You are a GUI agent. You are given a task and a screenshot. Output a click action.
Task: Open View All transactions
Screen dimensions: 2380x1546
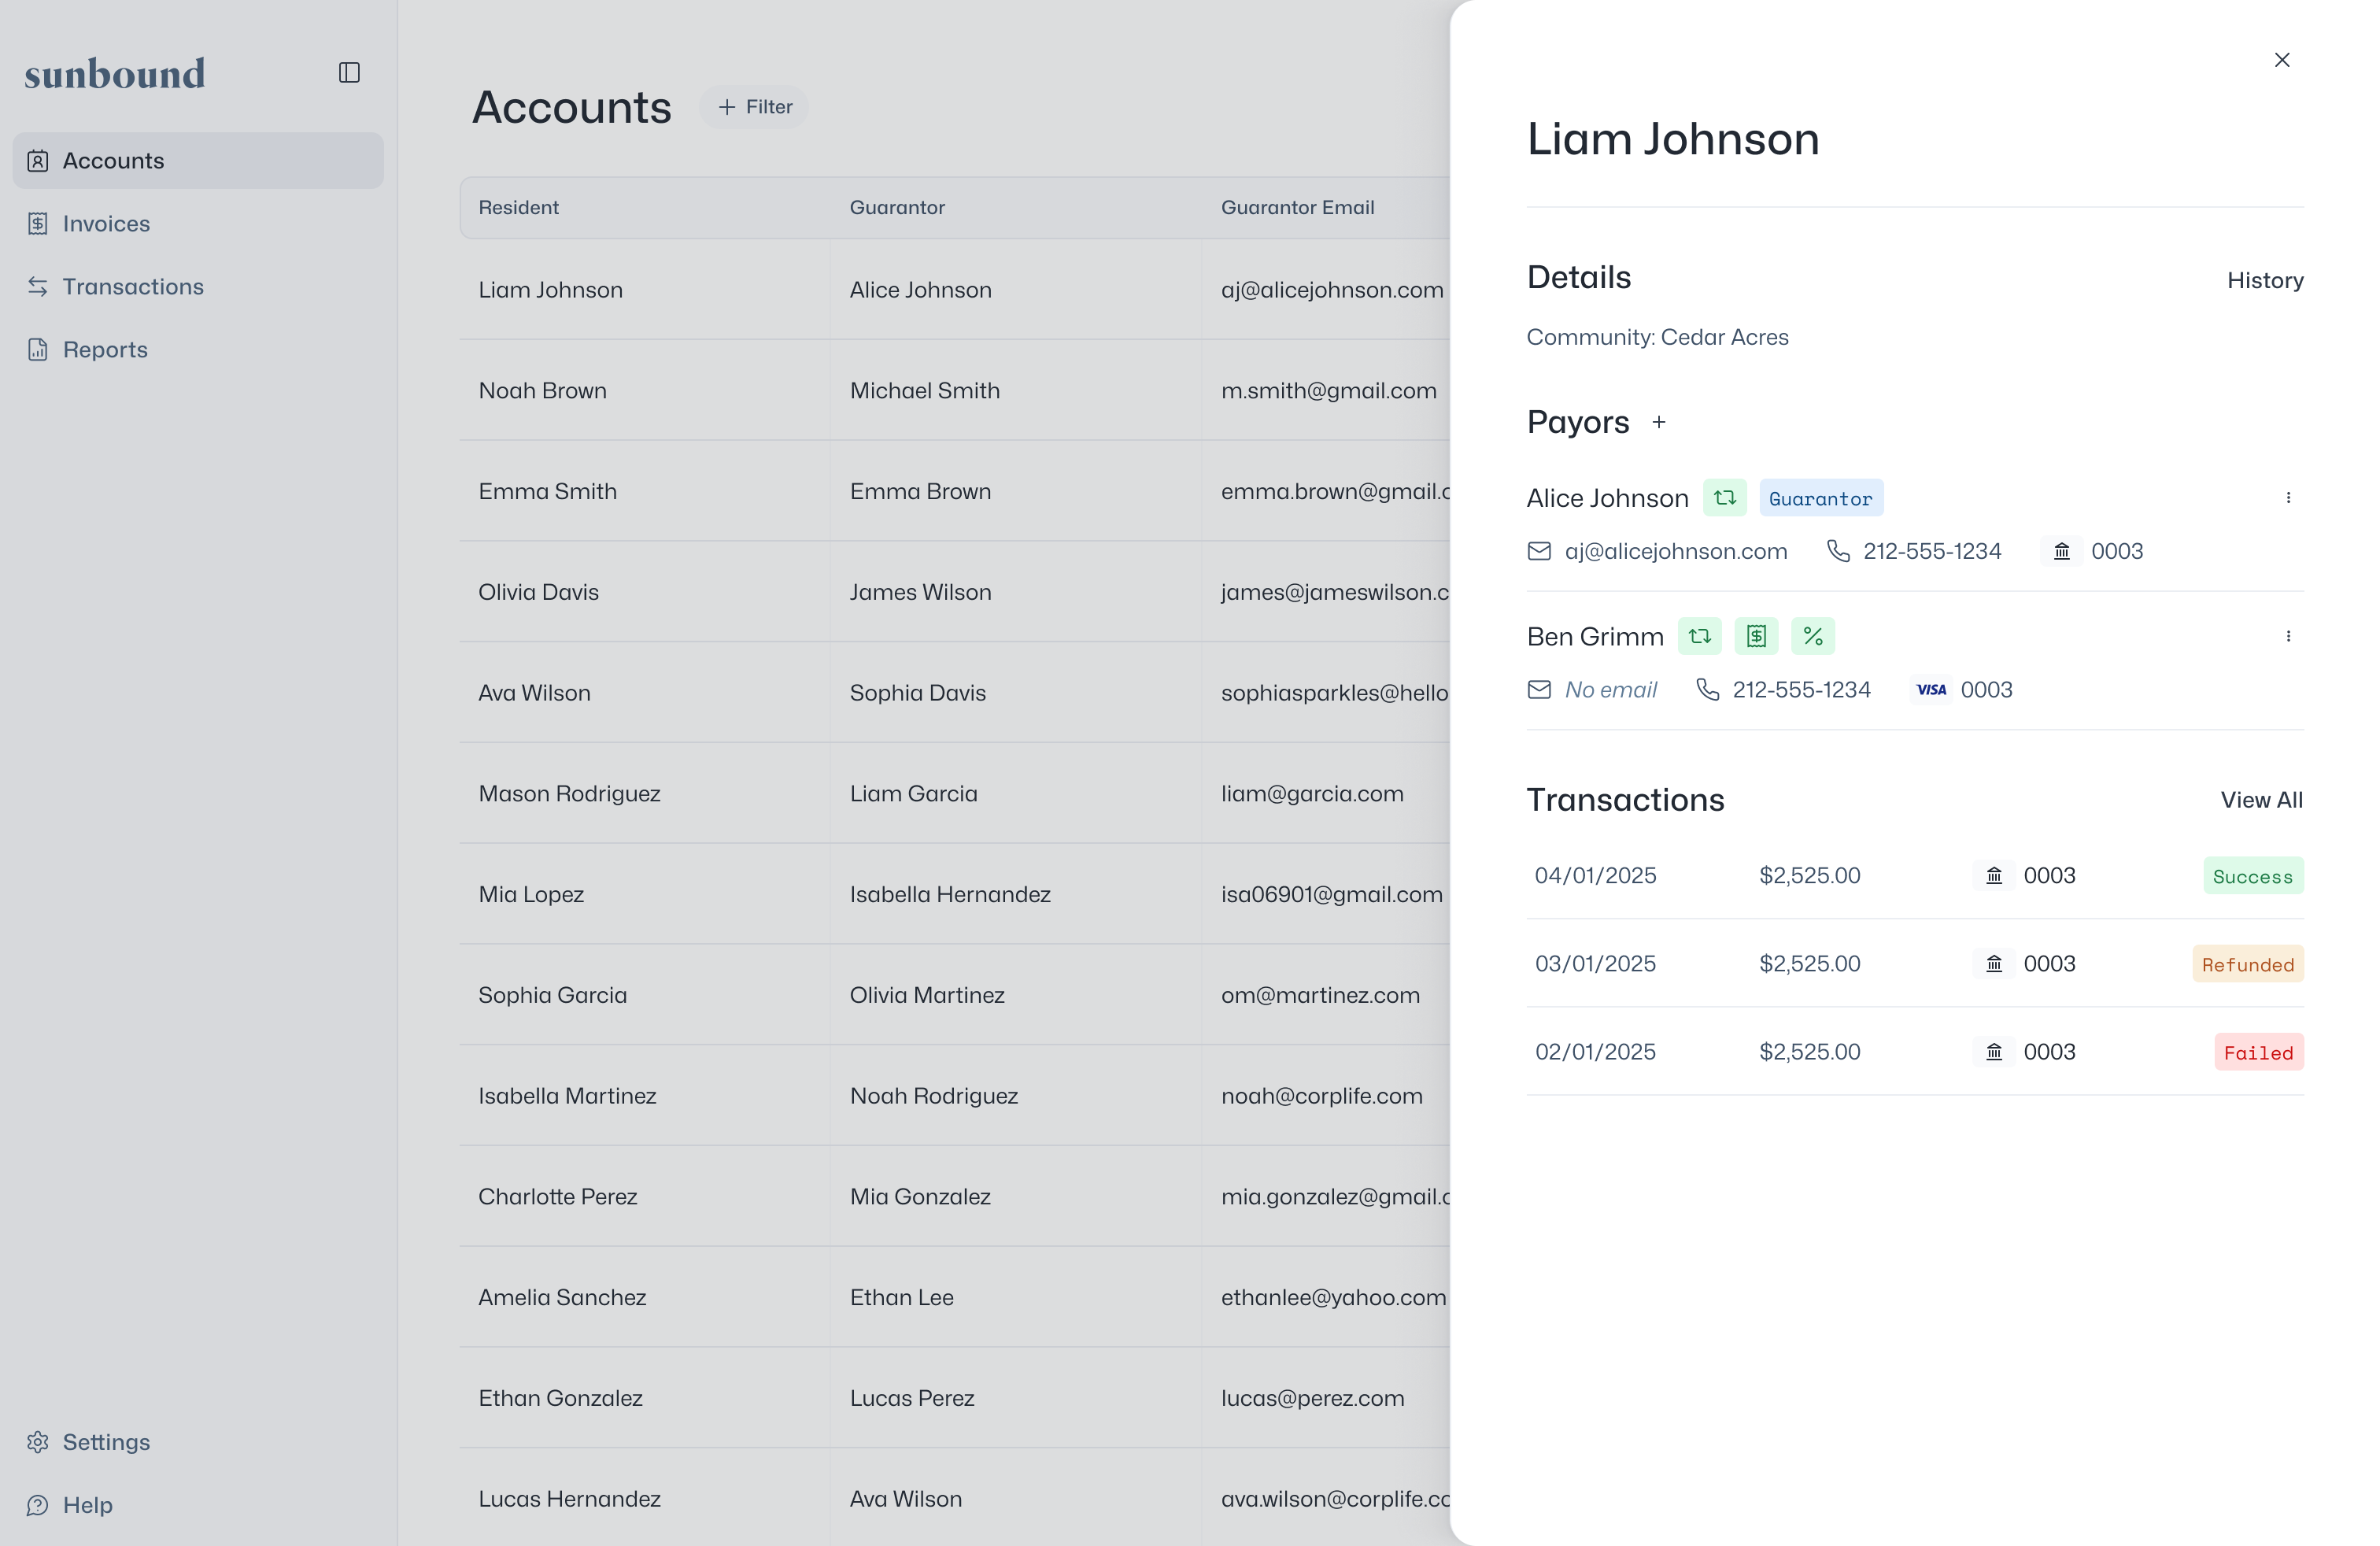[x=2261, y=800]
